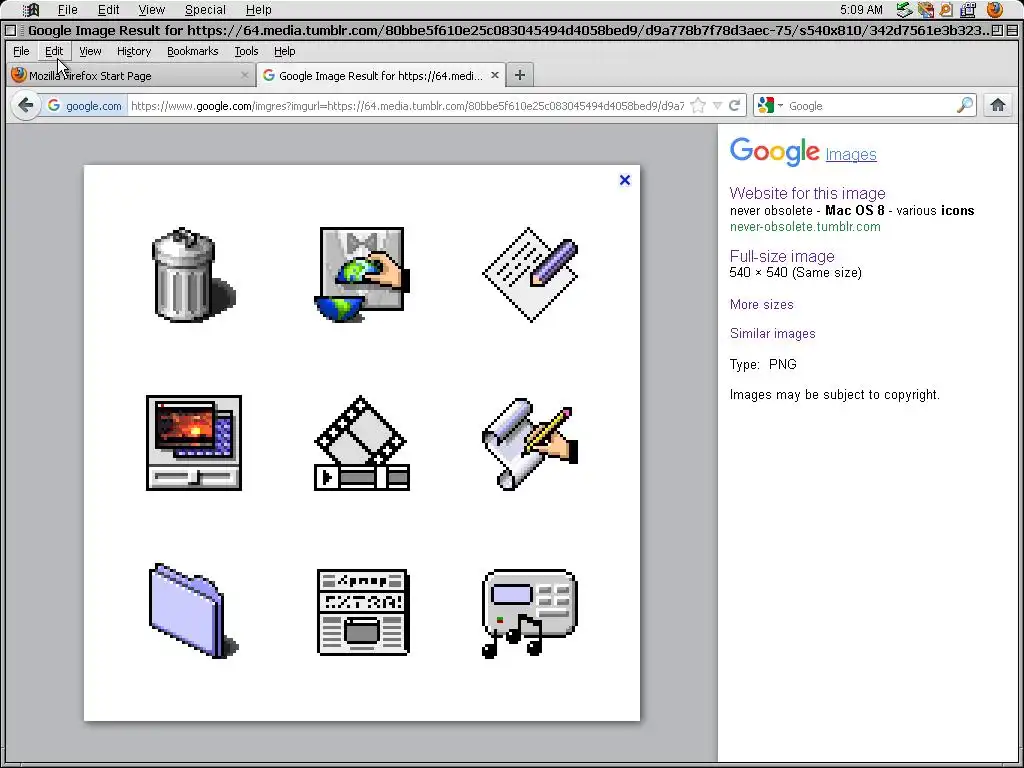Open the Tools menu
Screen dimensions: 1024x768
[246, 51]
